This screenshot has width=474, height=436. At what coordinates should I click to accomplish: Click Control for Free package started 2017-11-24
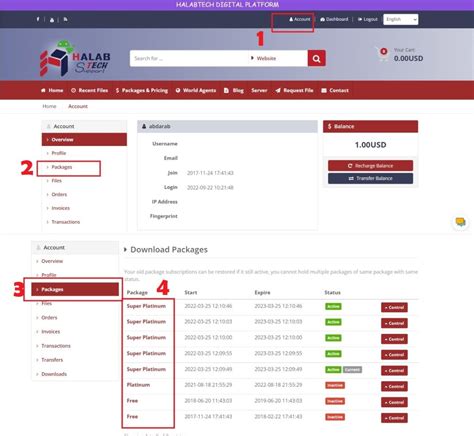click(394, 418)
